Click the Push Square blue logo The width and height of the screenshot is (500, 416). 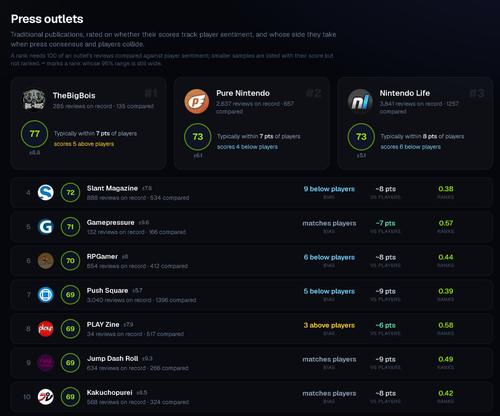click(x=46, y=295)
